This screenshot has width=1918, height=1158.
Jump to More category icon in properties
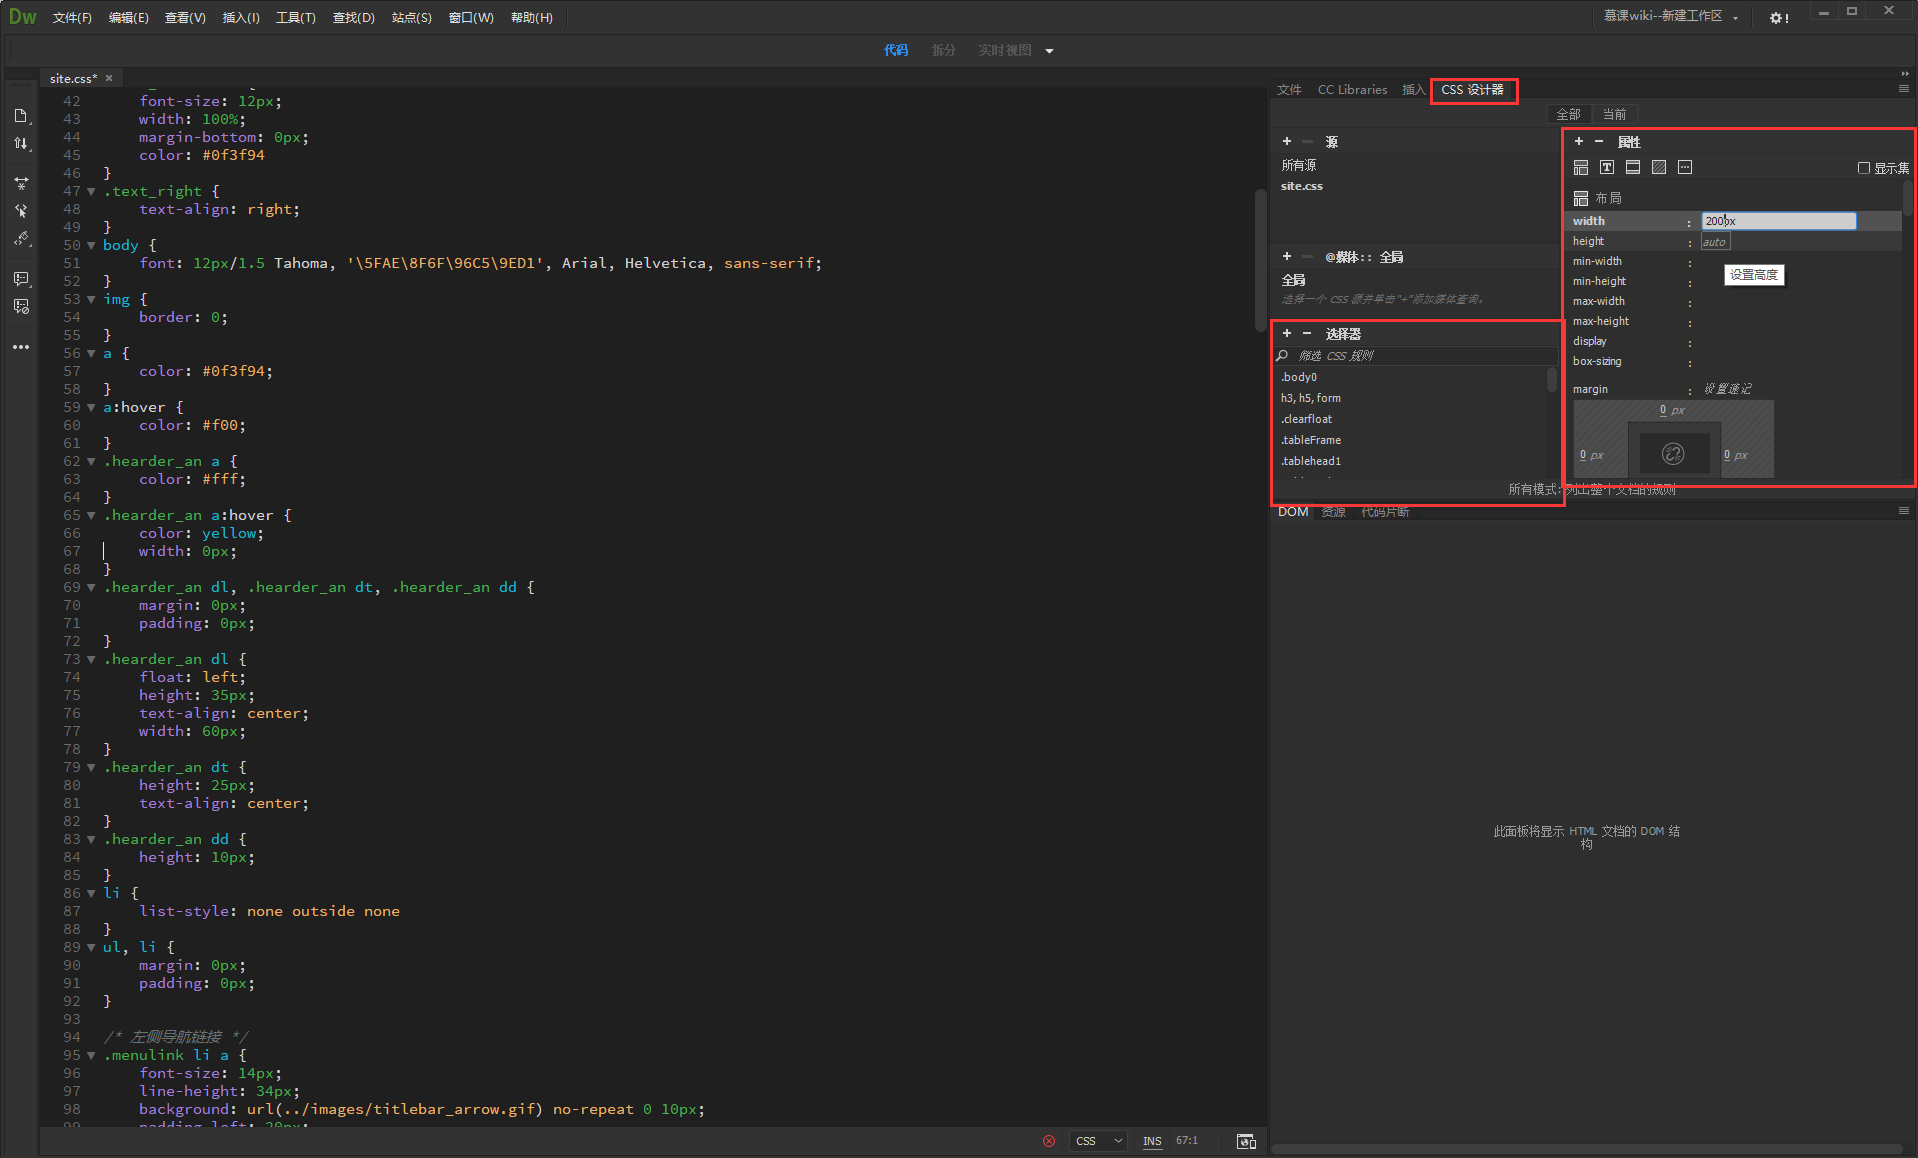[1685, 168]
